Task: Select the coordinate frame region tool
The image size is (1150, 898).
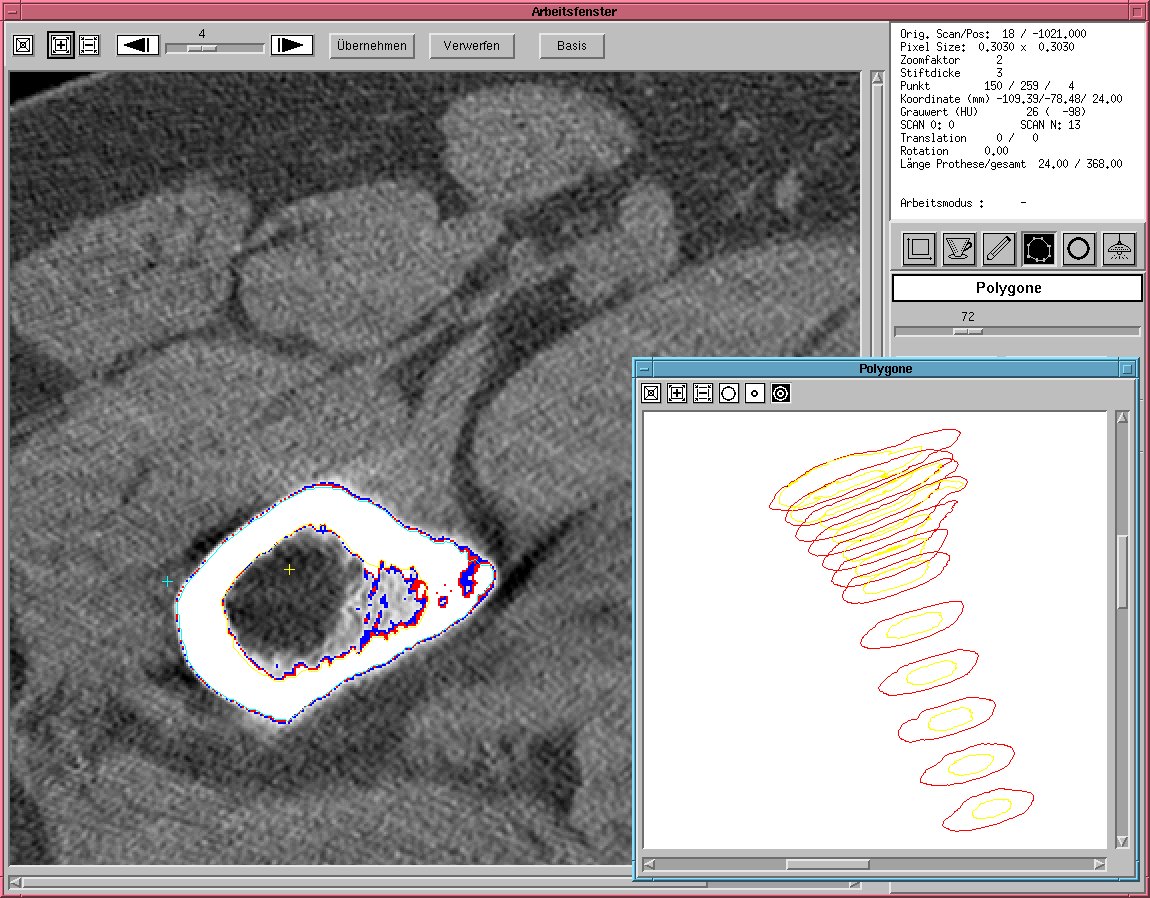Action: pos(919,249)
